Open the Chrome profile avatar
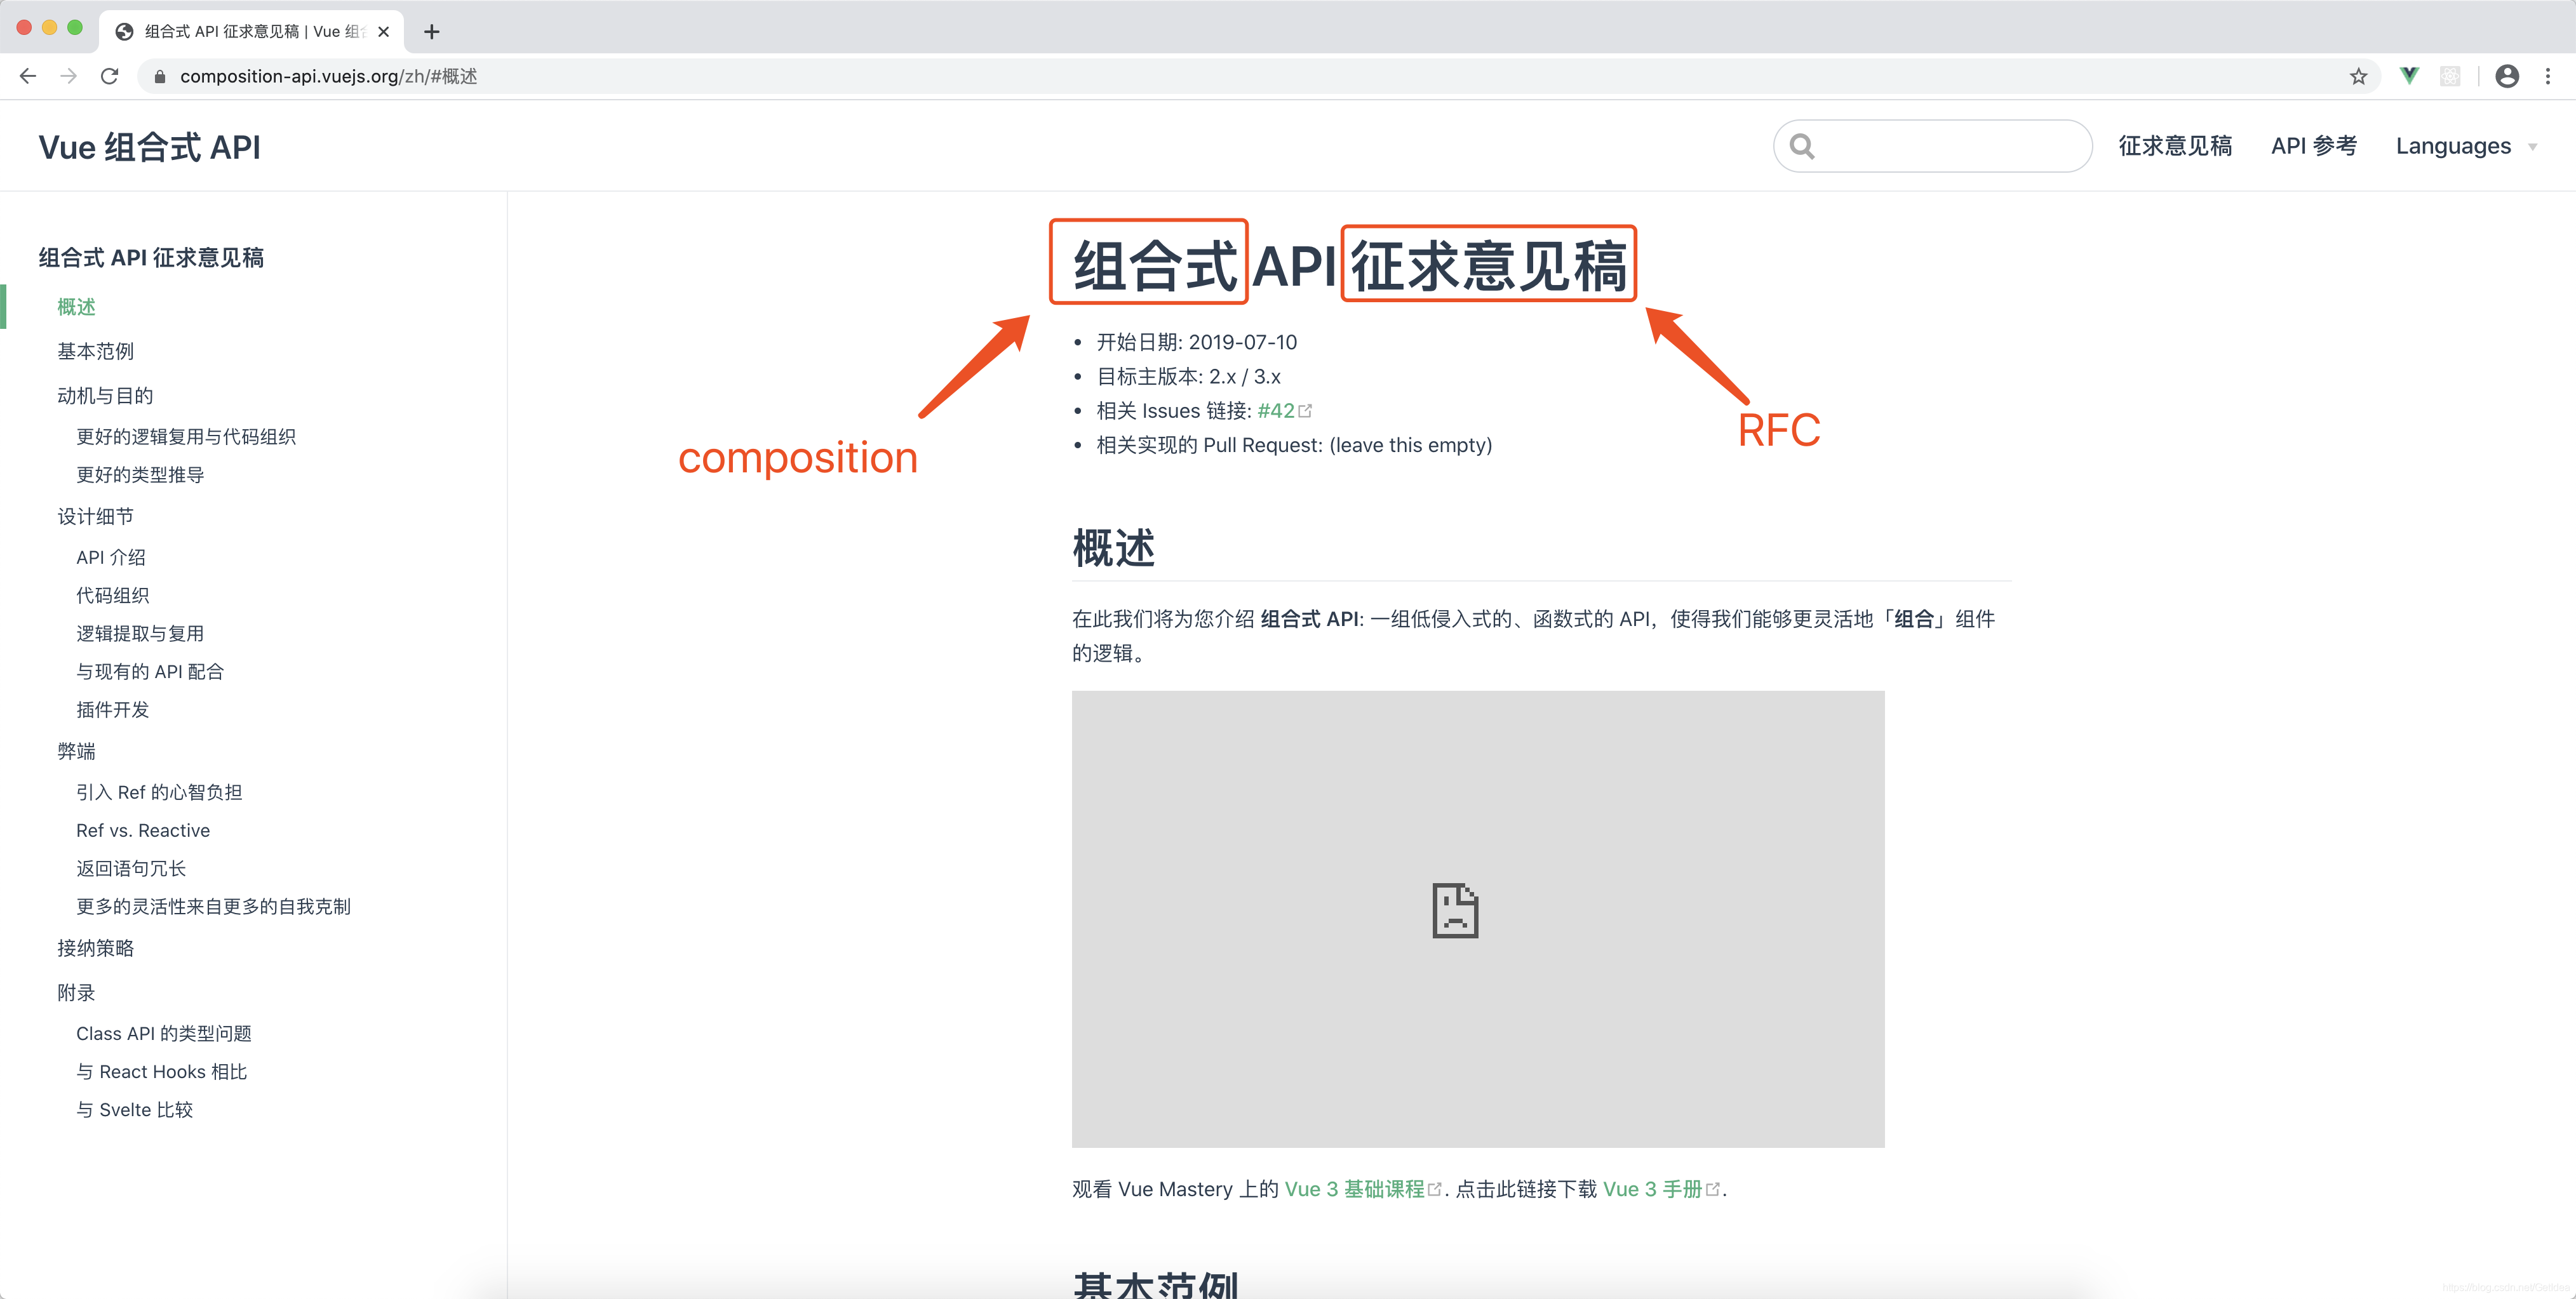Image resolution: width=2576 pixels, height=1299 pixels. tap(2506, 76)
